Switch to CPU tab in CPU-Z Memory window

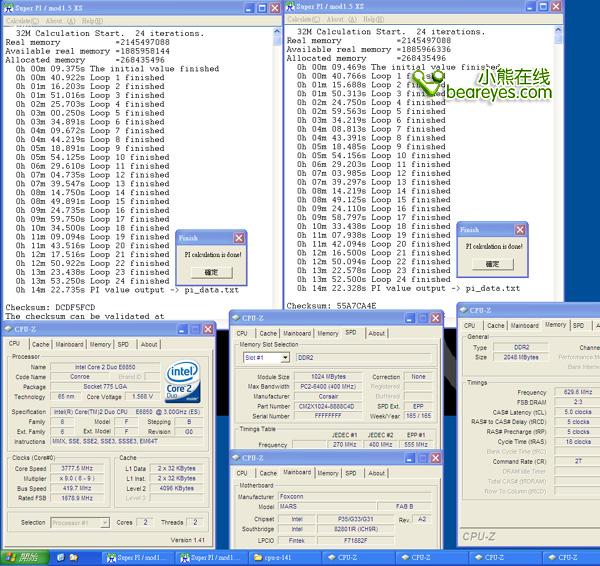coord(470,325)
